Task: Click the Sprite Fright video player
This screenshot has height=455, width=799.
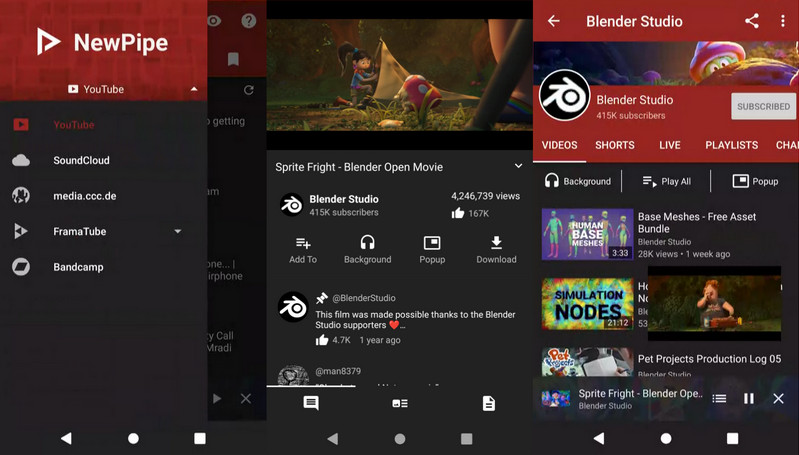Action: (400, 75)
